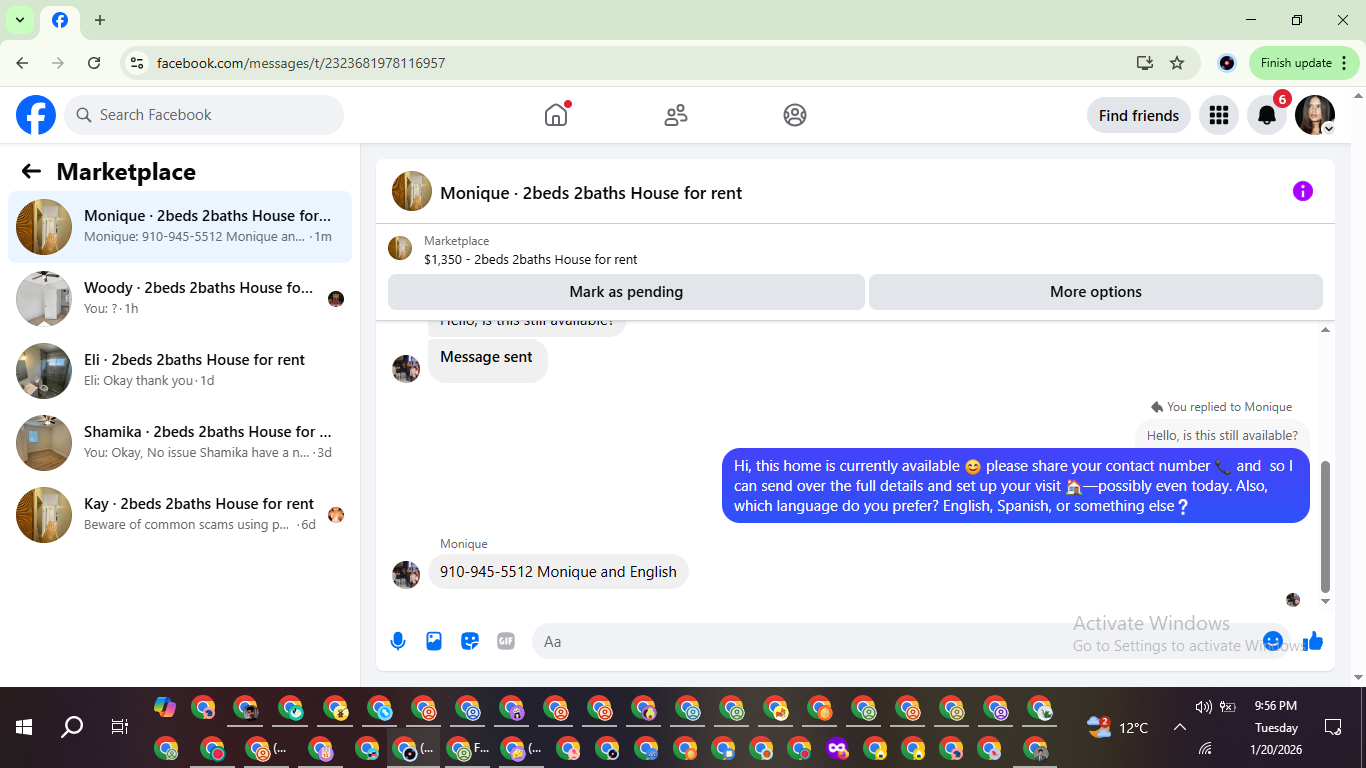Choose a sticker with the sticker icon
This screenshot has width=1366, height=768.
470,641
